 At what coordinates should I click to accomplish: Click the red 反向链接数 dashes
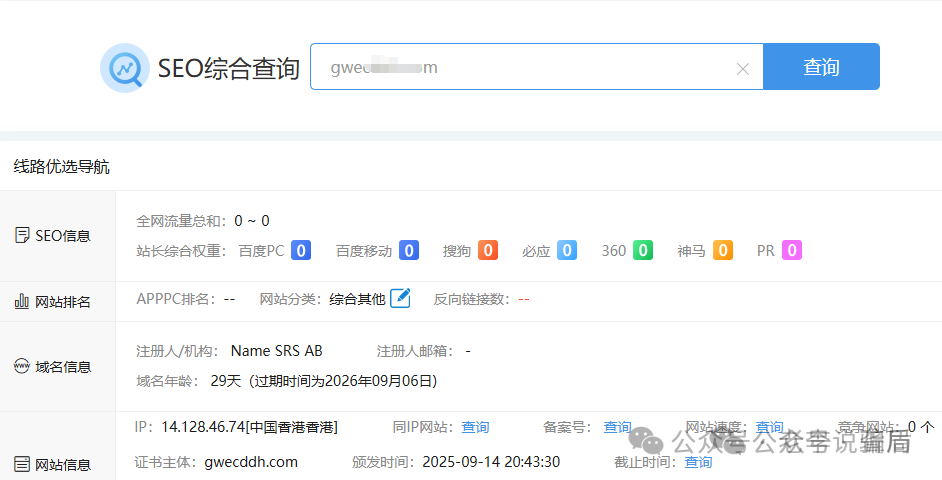524,299
